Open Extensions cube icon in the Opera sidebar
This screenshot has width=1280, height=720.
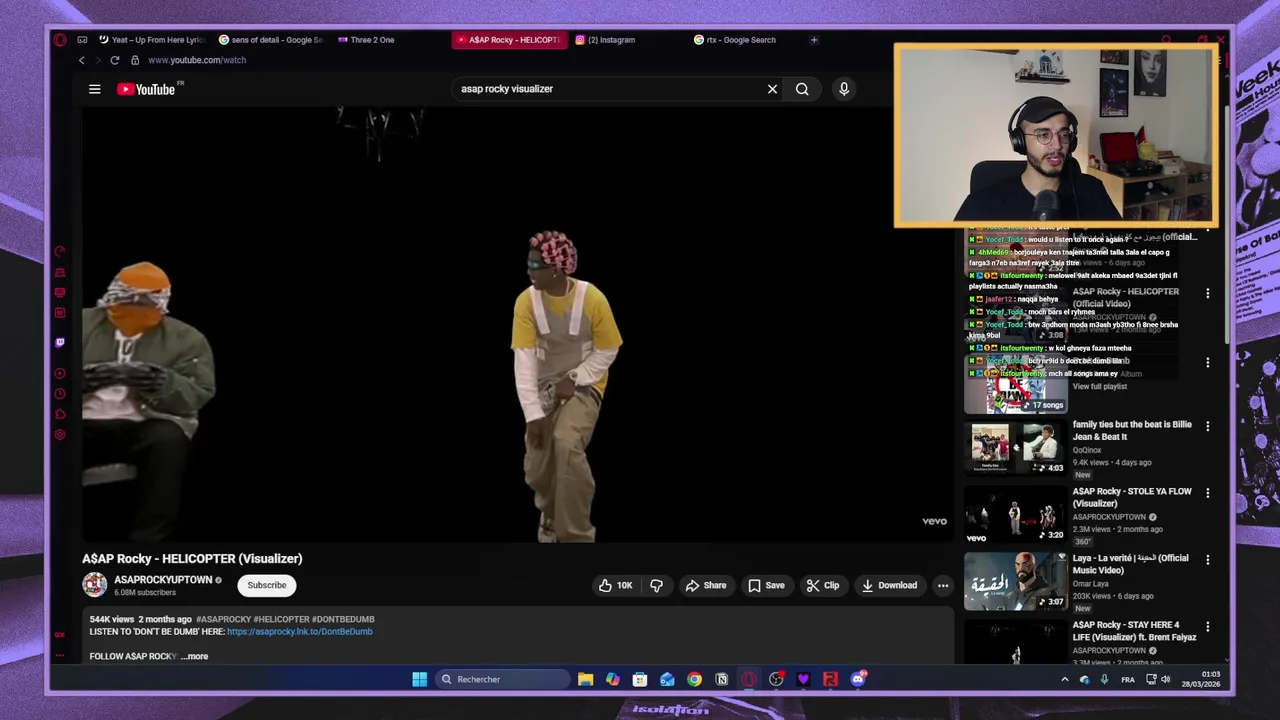pos(60,414)
